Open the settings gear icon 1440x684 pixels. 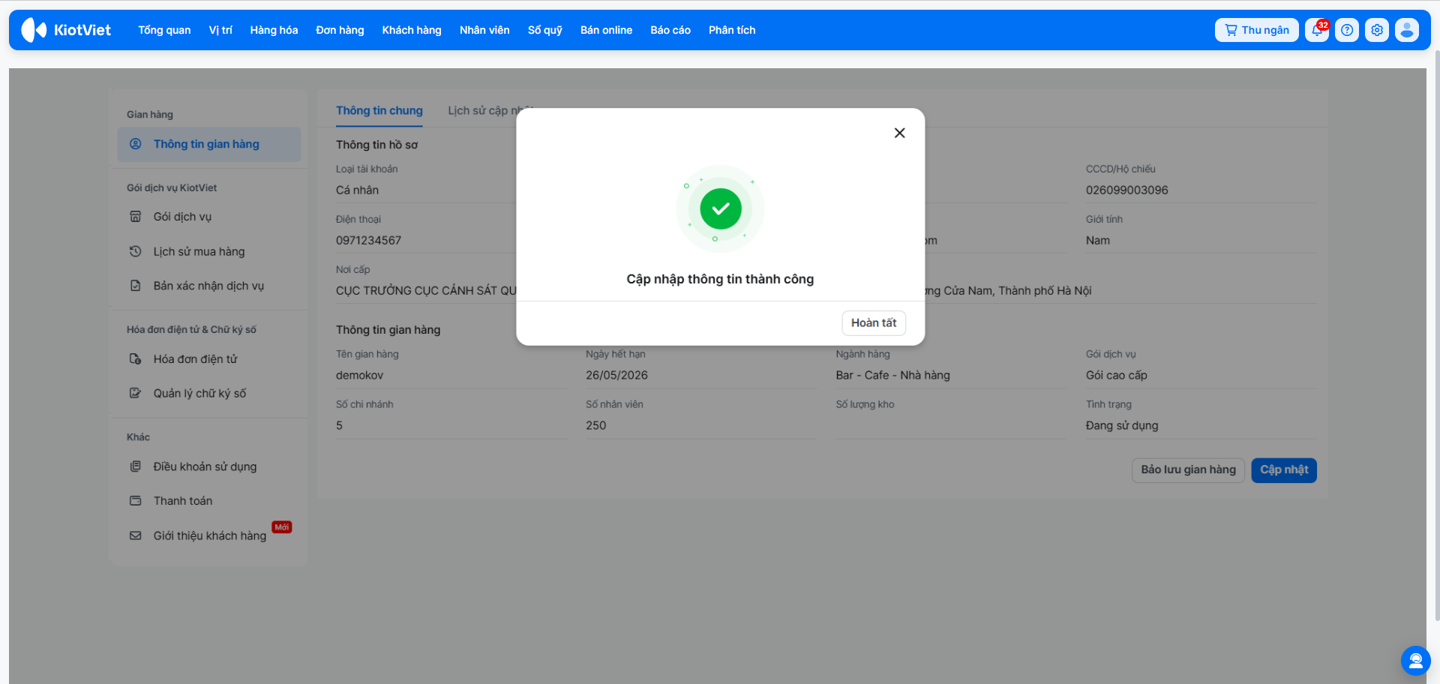tap(1377, 30)
